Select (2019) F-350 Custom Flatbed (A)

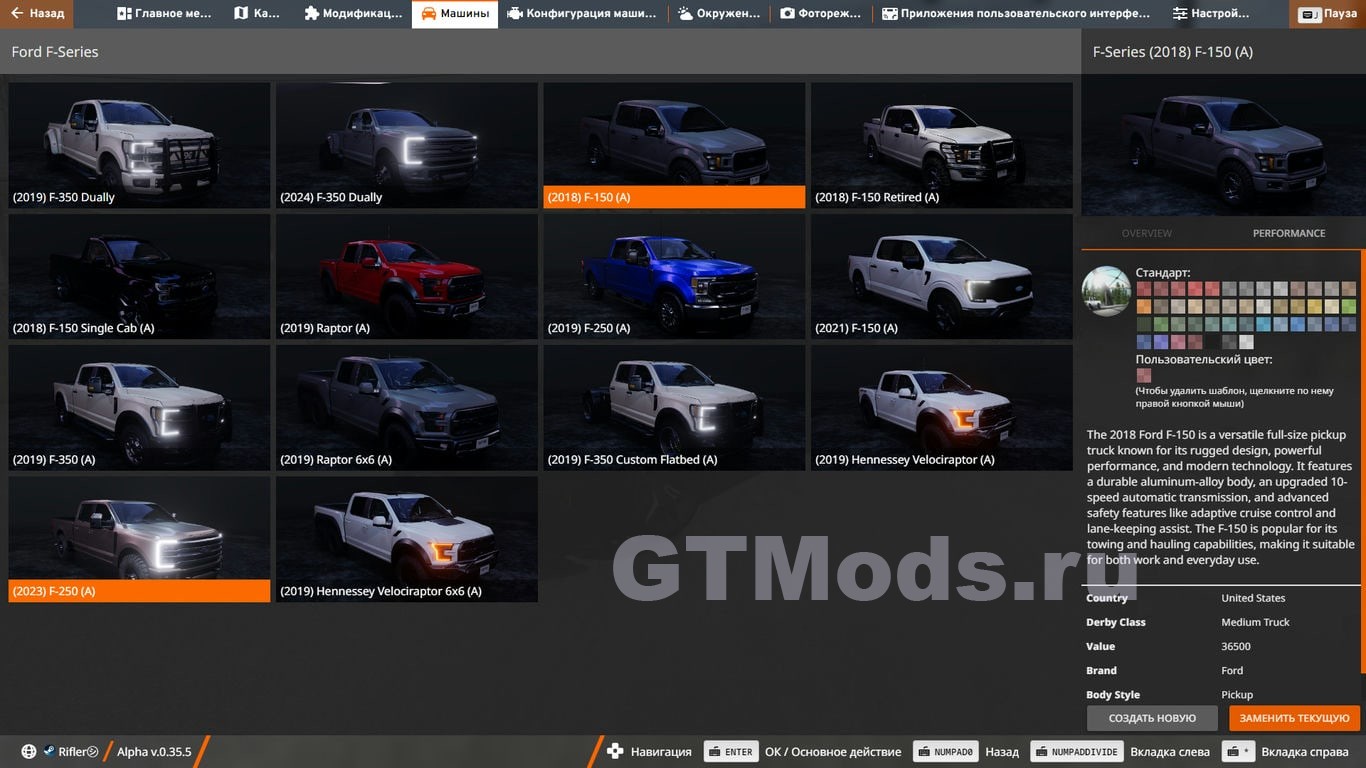coord(674,408)
